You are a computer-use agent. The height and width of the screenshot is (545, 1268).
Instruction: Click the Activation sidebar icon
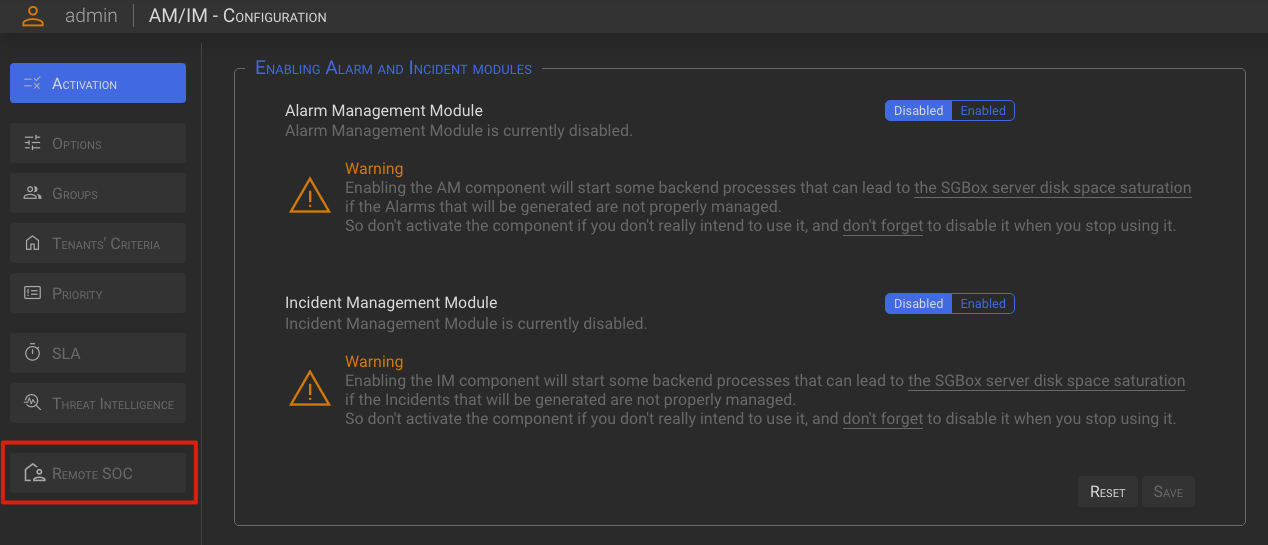[32, 84]
